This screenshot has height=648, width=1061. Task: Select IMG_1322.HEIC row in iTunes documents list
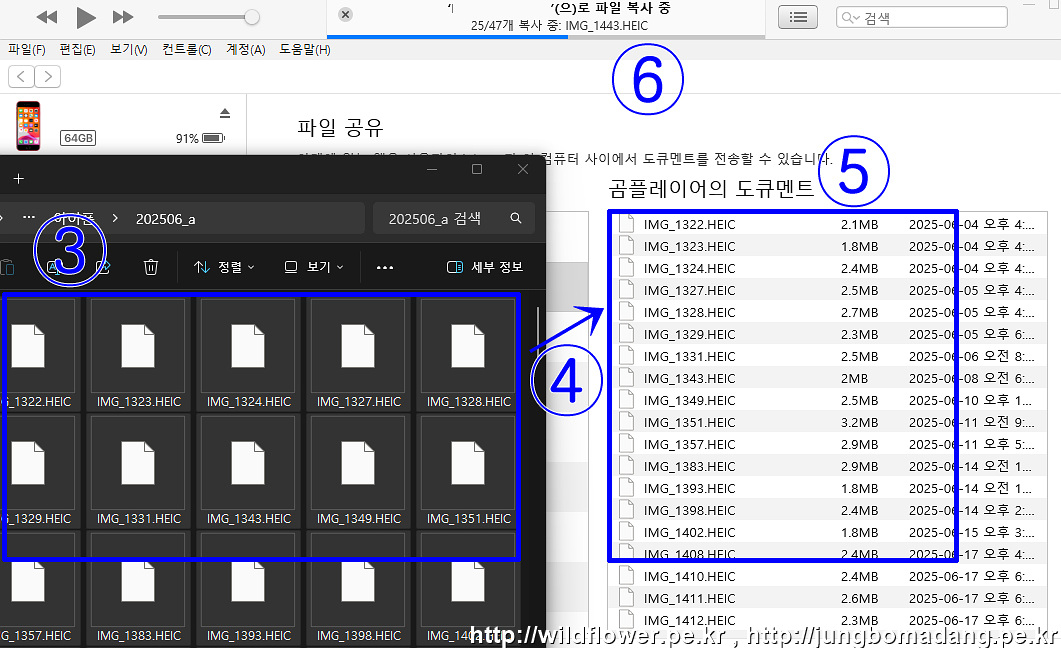827,224
